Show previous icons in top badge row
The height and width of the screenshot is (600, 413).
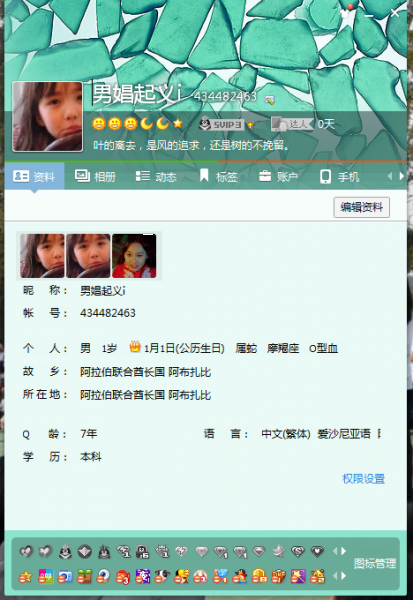[335, 551]
